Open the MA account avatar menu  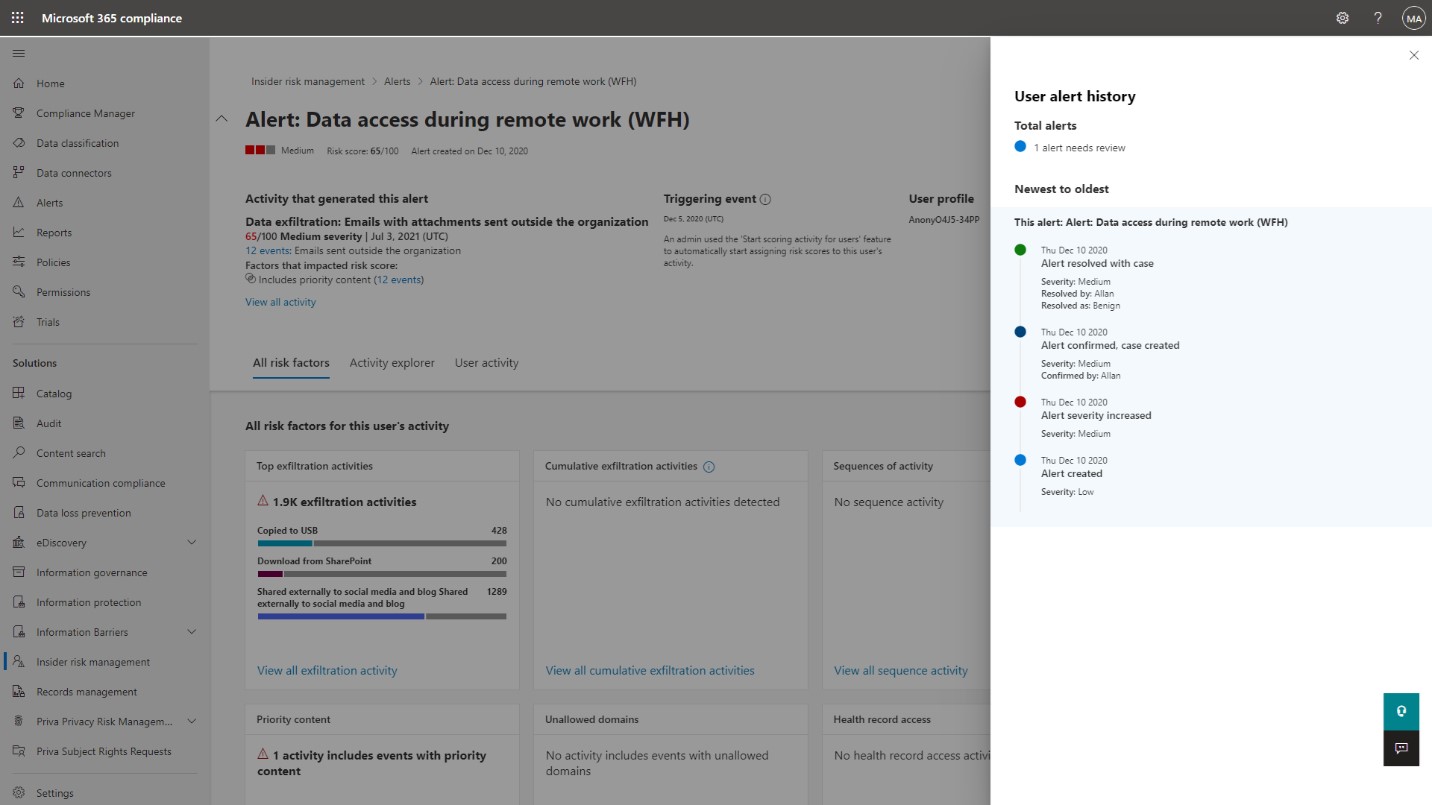pos(1413,17)
